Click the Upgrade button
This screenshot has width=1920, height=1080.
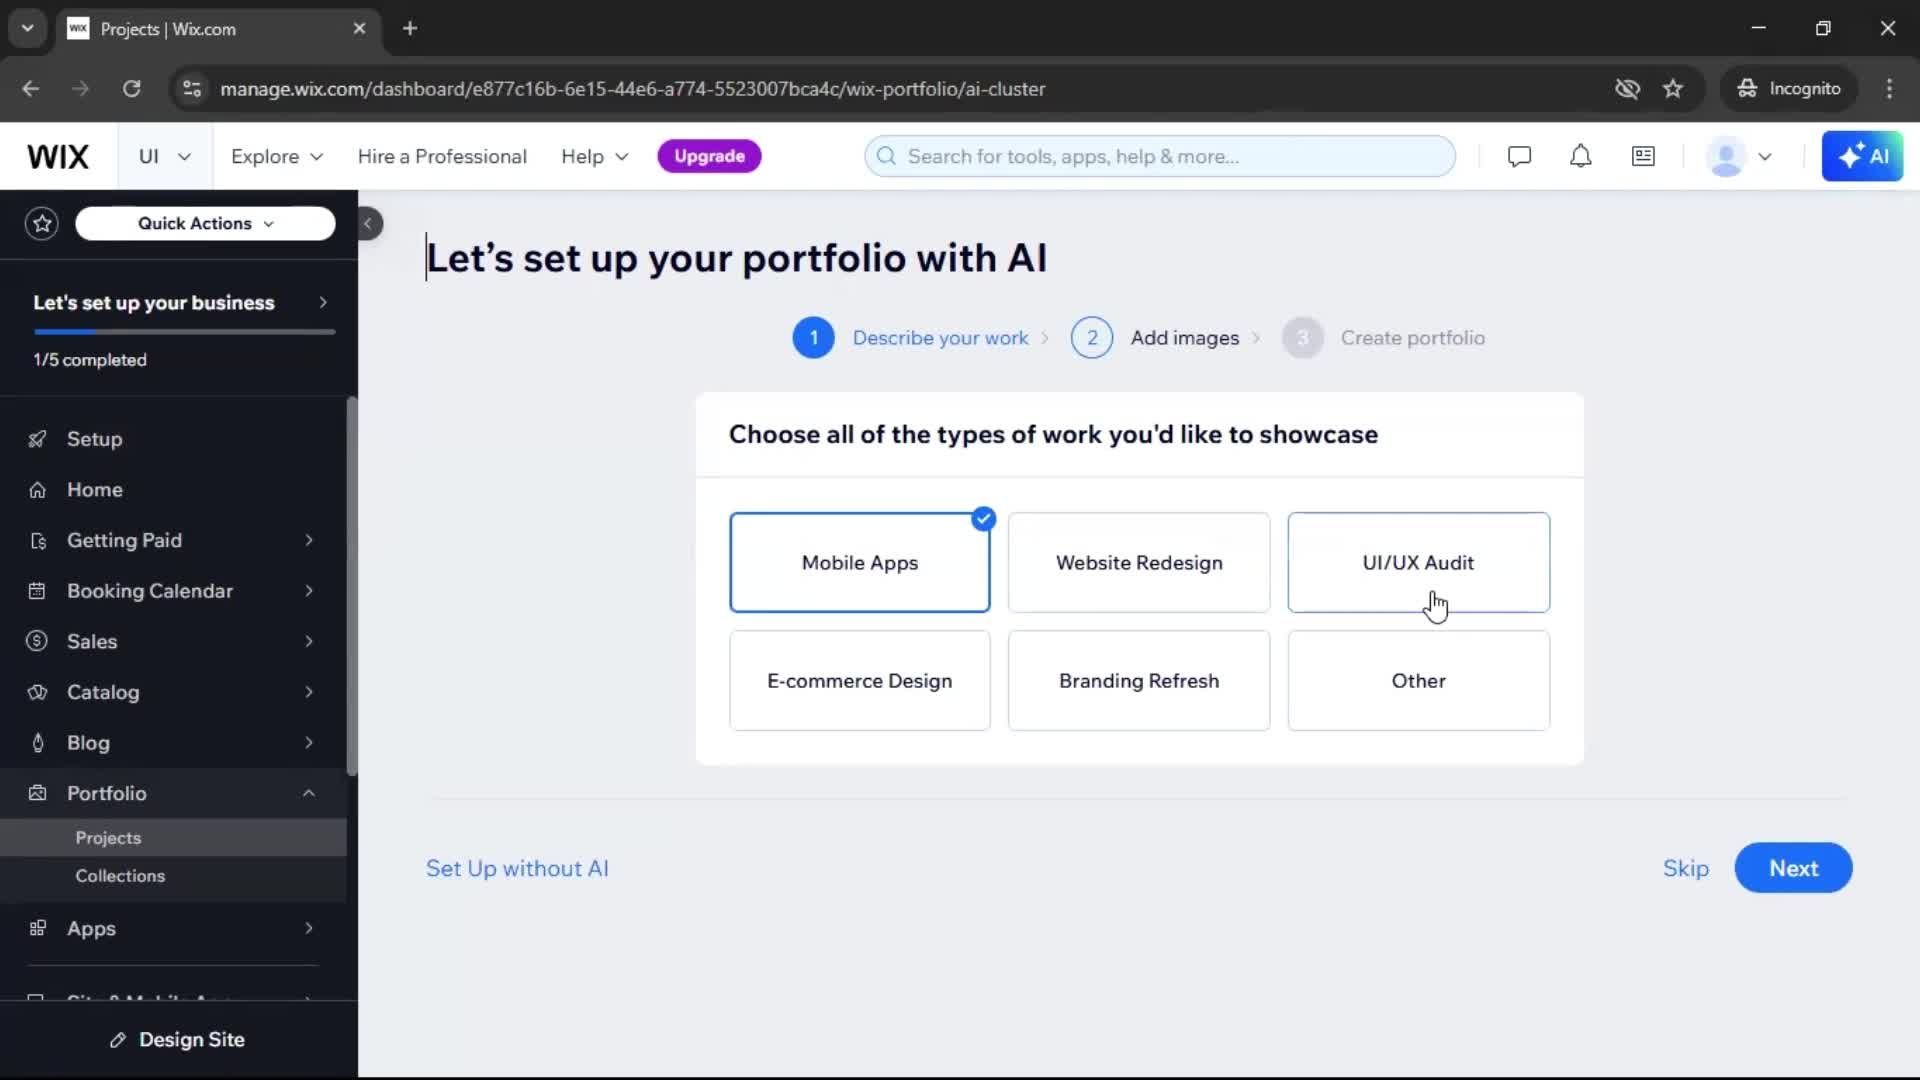click(x=709, y=156)
